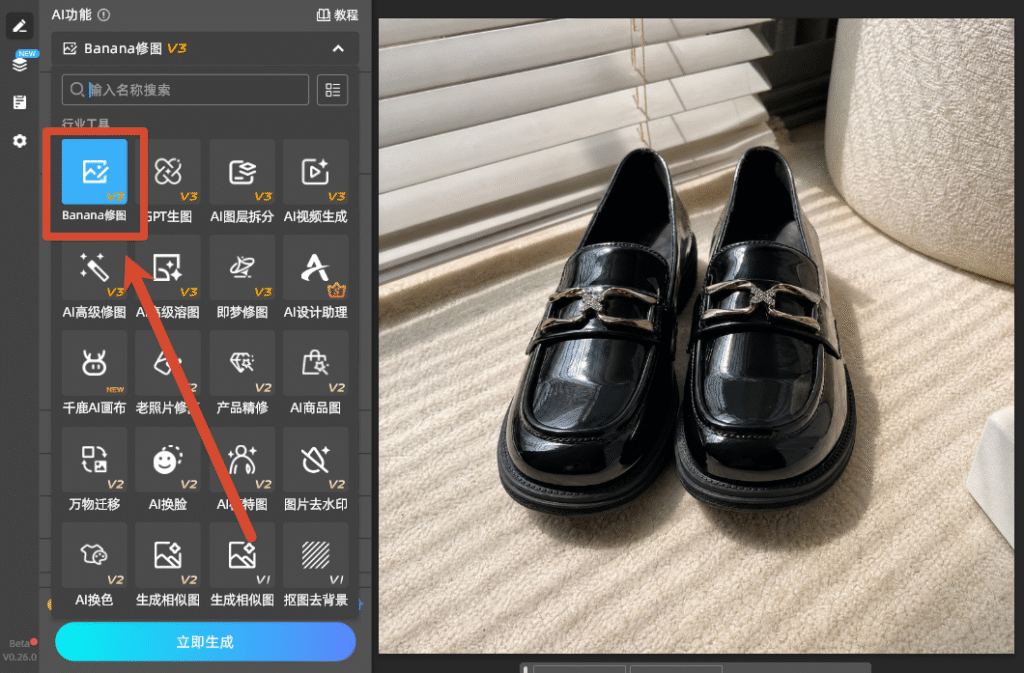Open the 生成相似图 V2 tool

pos(168,555)
